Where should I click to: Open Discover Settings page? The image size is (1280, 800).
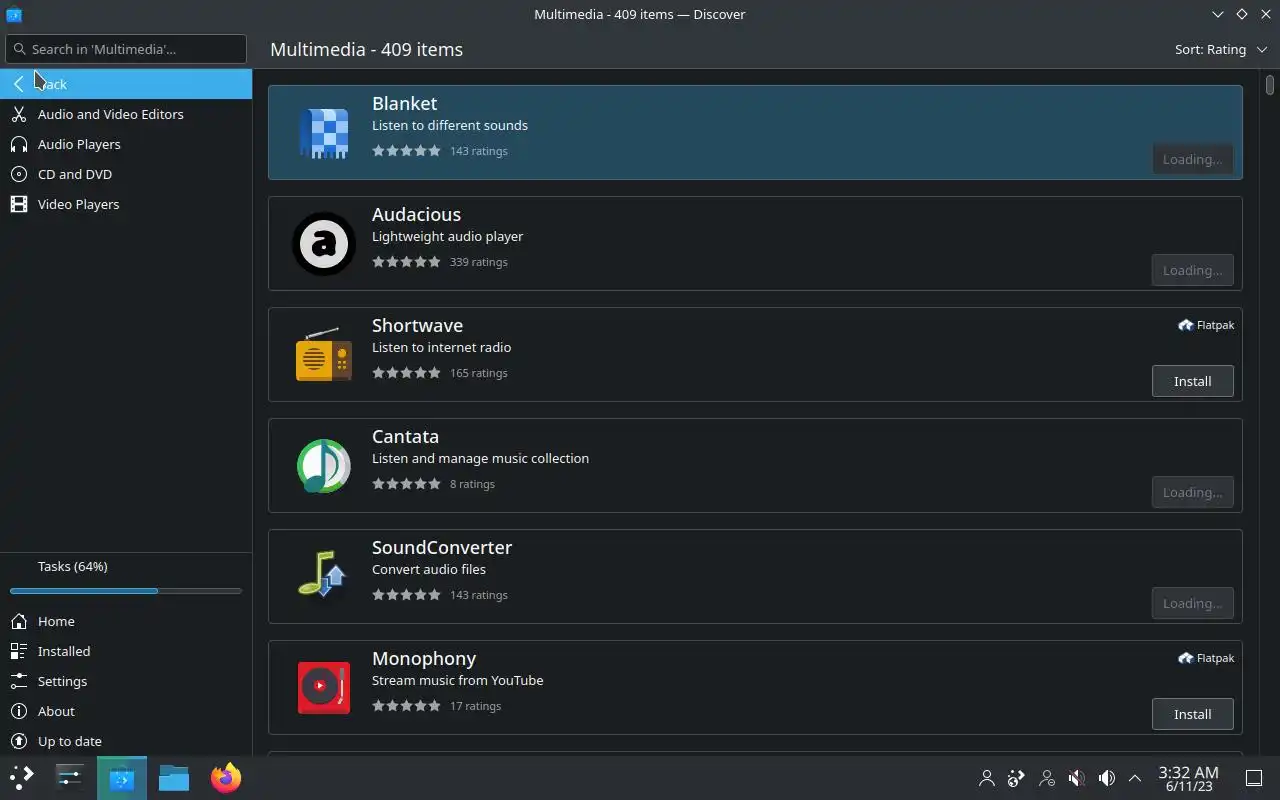coord(126,681)
